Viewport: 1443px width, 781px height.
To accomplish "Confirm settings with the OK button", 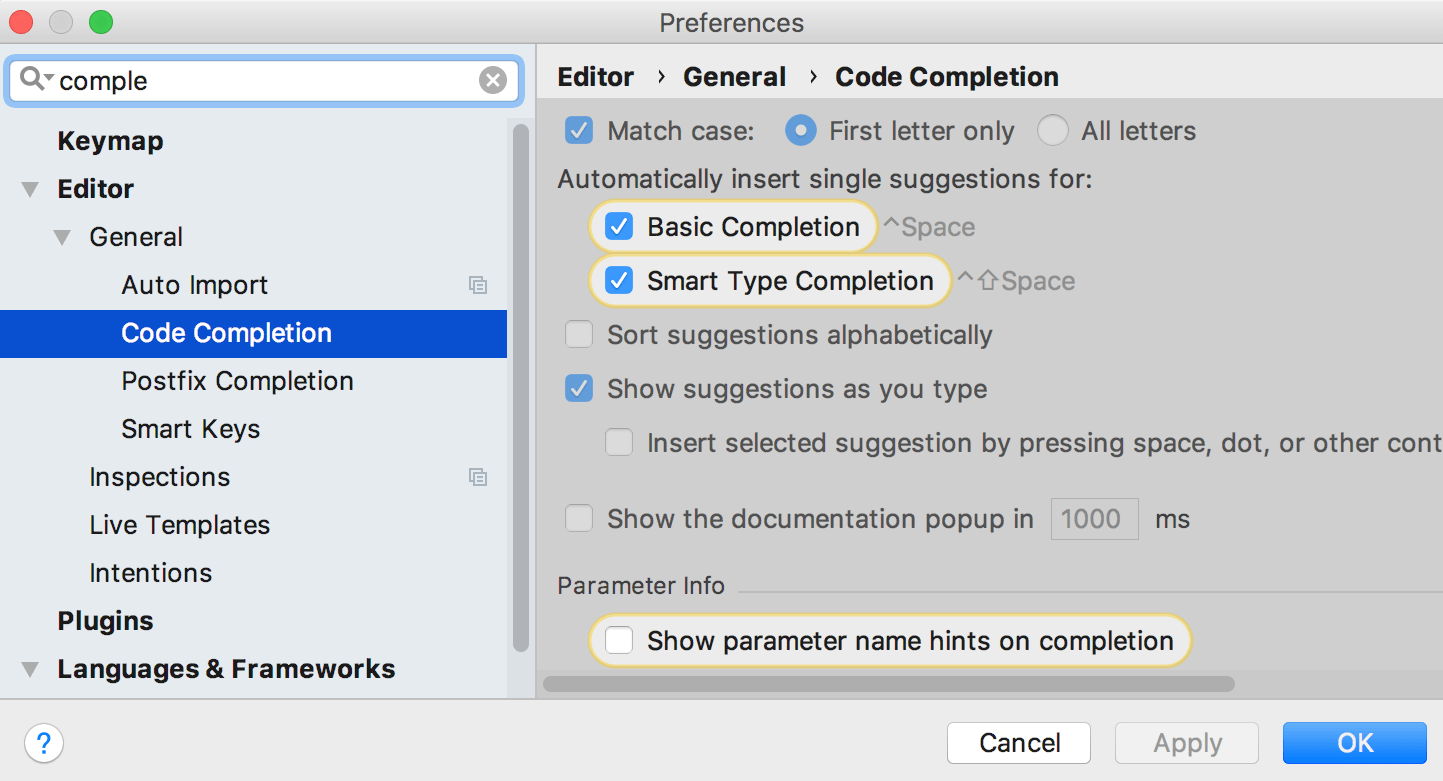I will (x=1355, y=743).
